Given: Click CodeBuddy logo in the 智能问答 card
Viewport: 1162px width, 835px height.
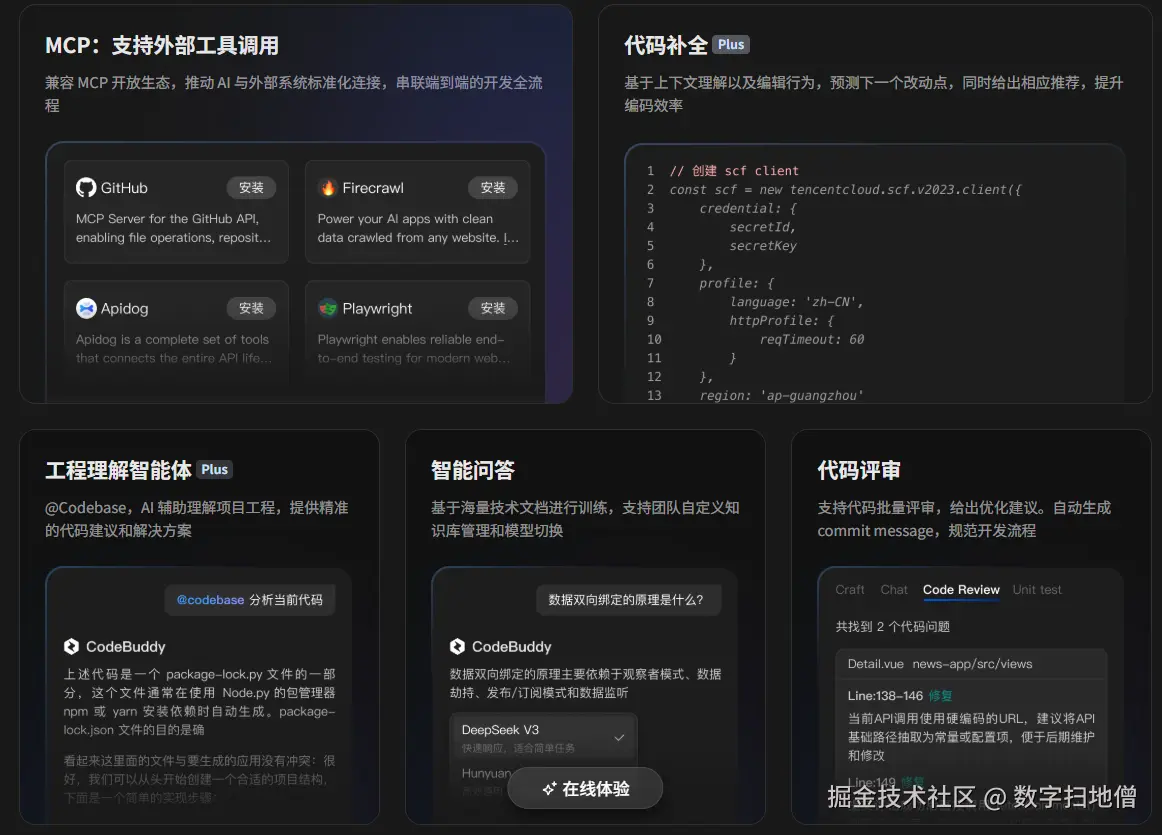Looking at the screenshot, I should (x=457, y=646).
